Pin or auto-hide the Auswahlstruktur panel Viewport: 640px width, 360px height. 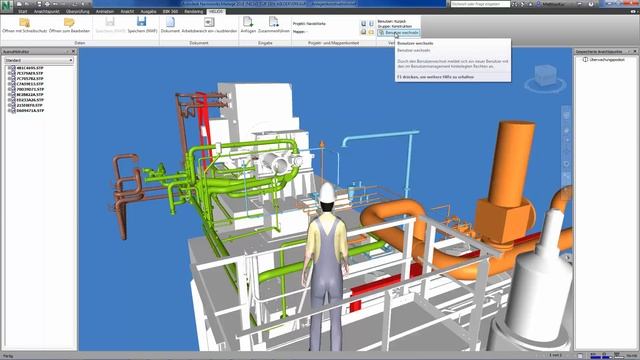[67, 51]
